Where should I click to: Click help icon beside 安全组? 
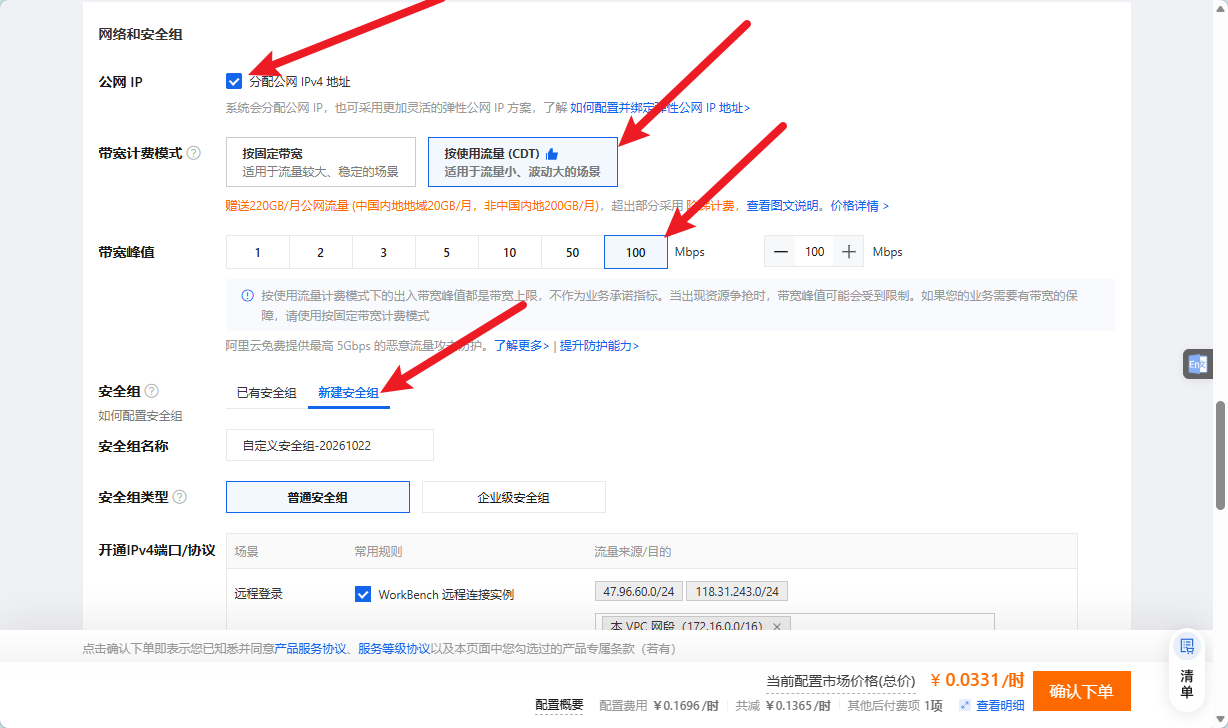point(152,391)
